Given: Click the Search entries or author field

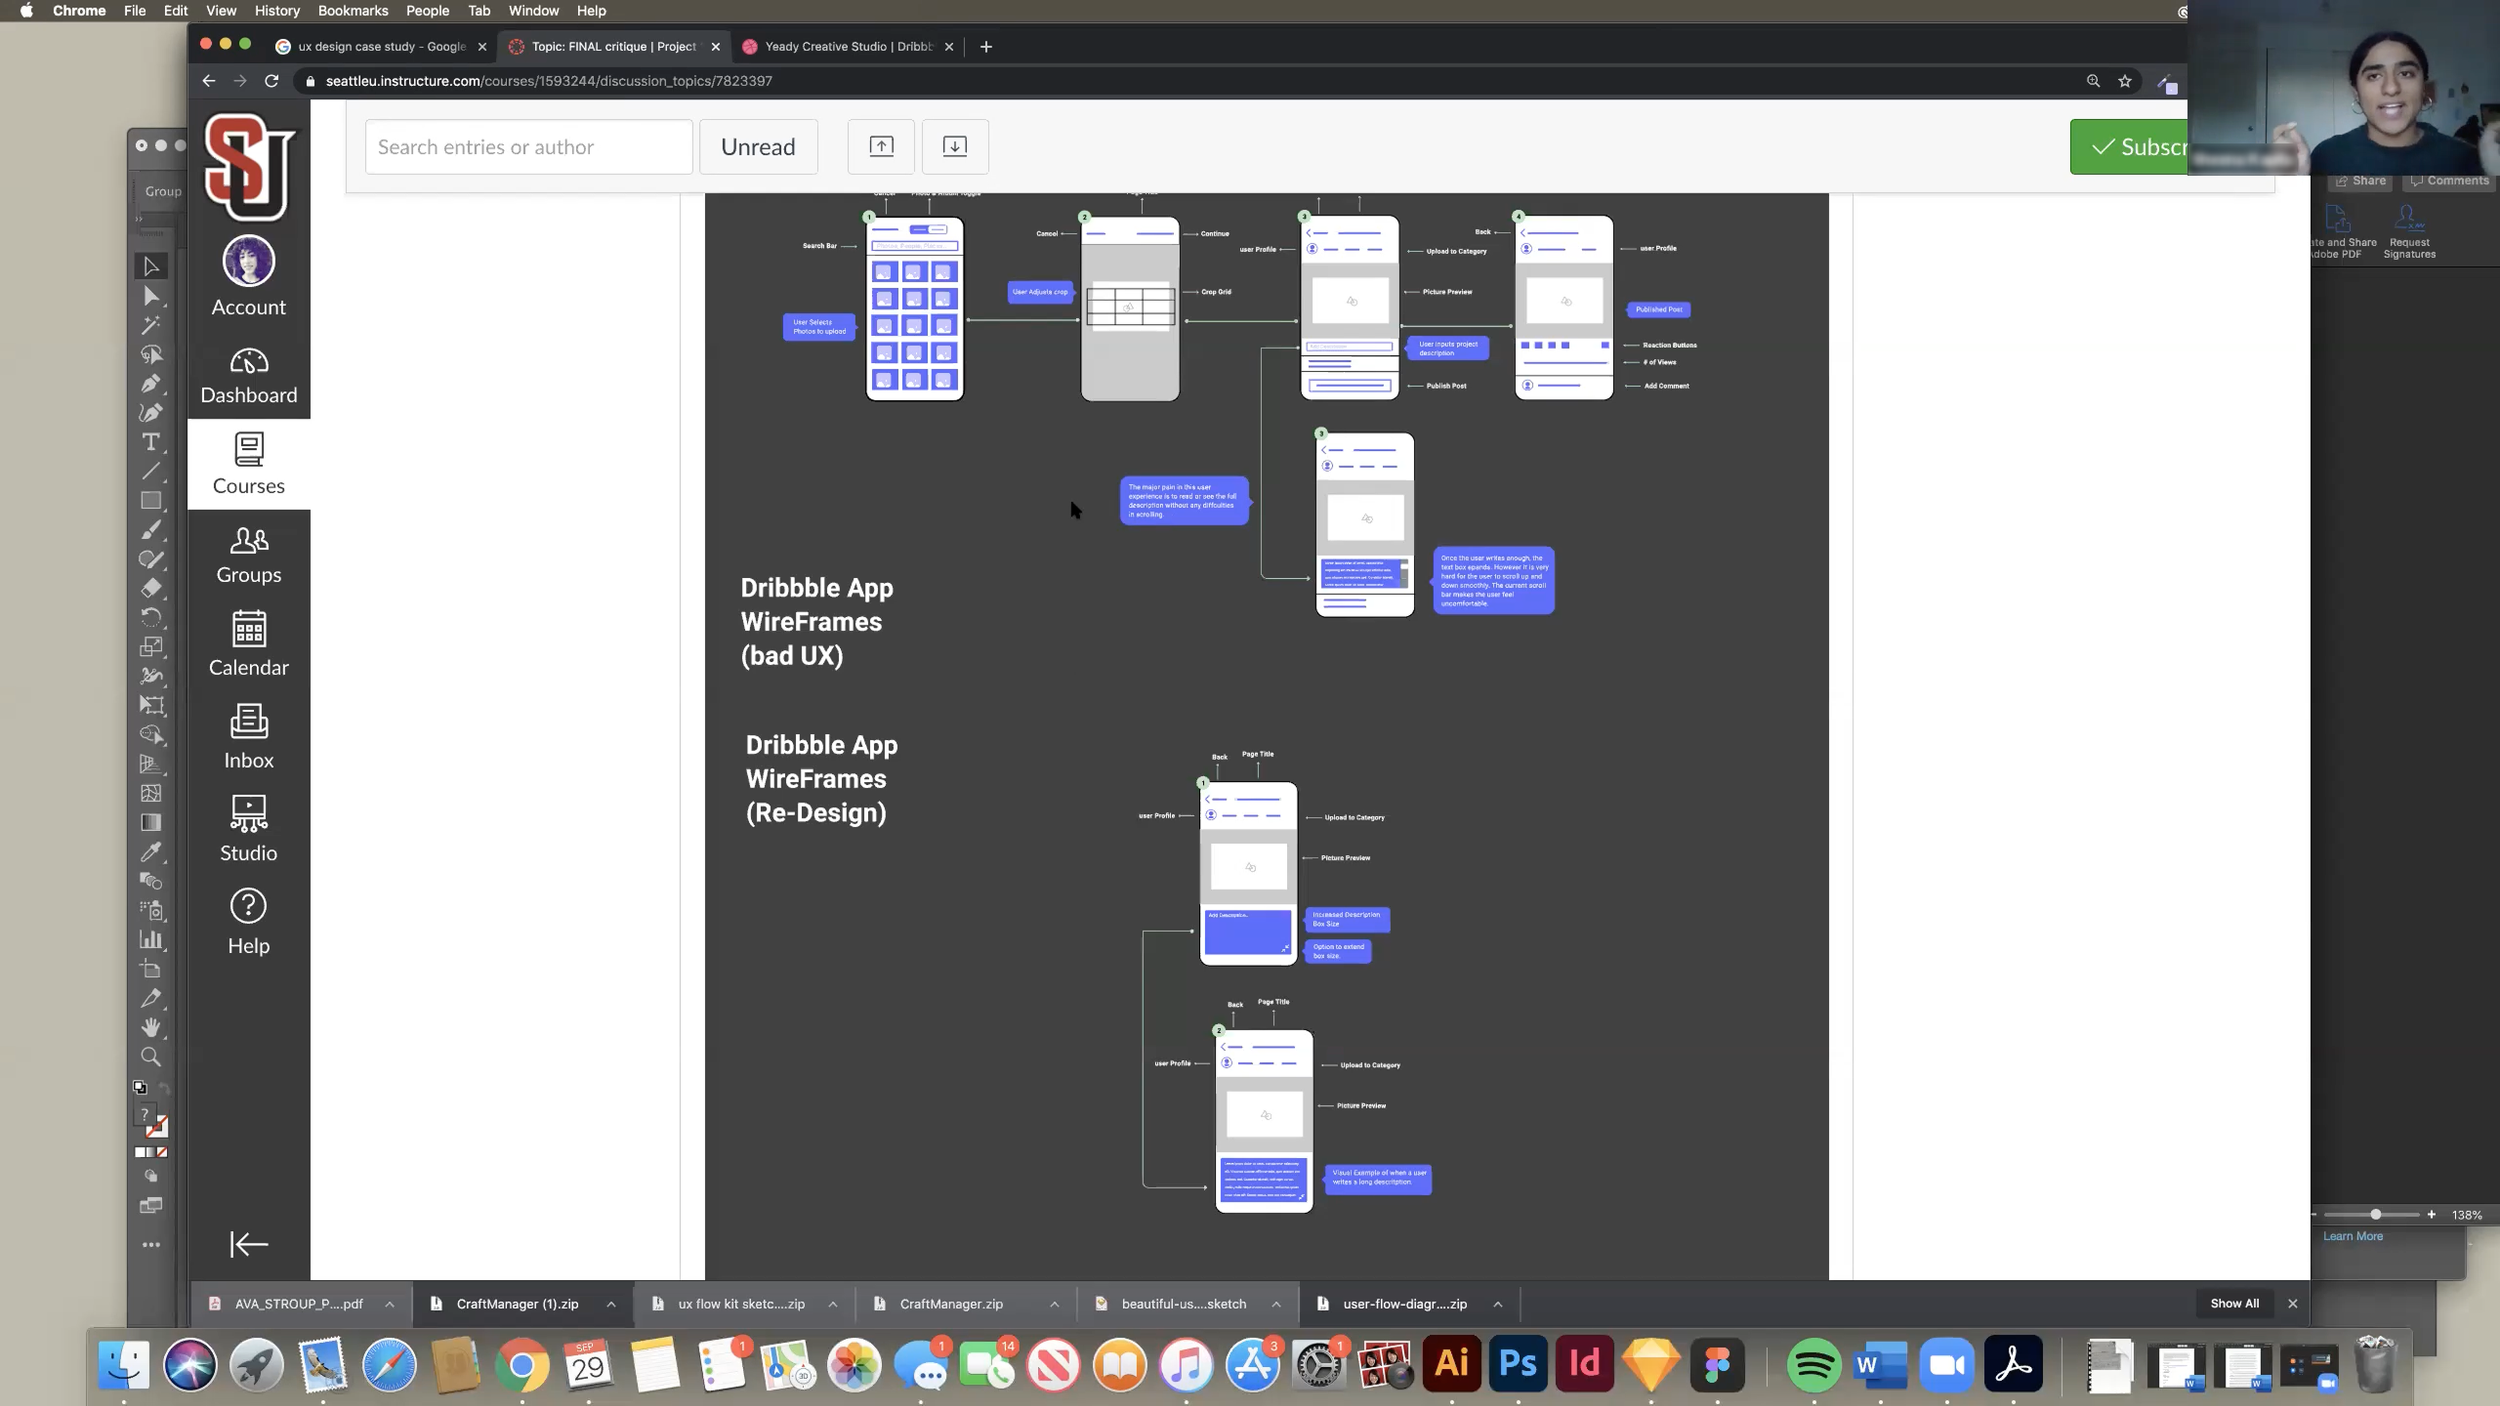Looking at the screenshot, I should (528, 146).
